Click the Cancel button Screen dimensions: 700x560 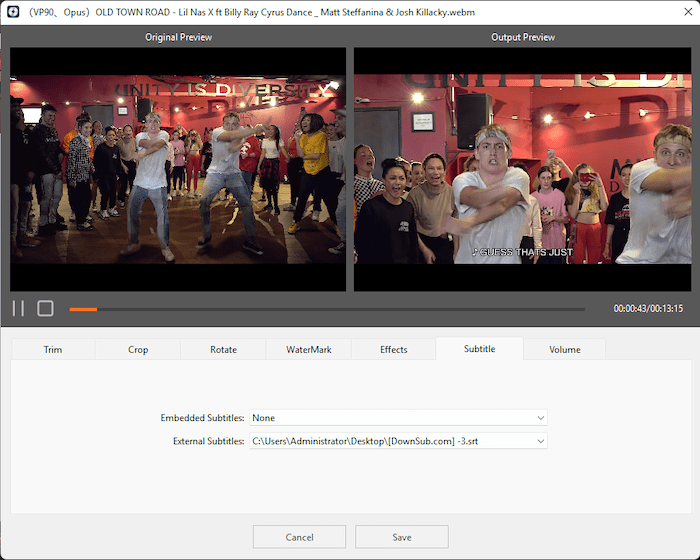tap(299, 537)
